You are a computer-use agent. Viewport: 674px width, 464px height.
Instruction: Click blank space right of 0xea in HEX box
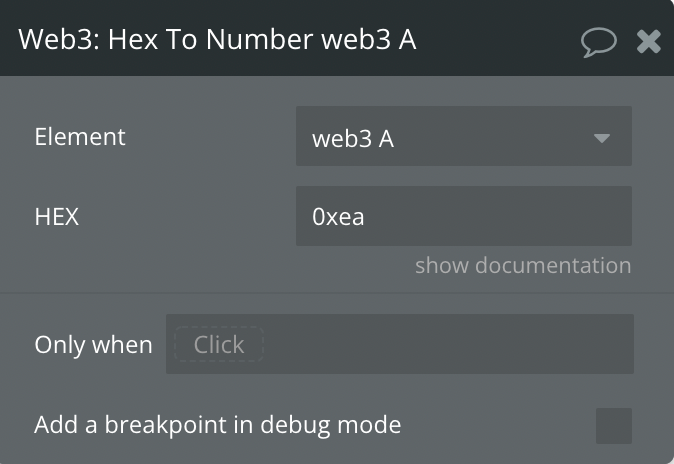tap(499, 216)
